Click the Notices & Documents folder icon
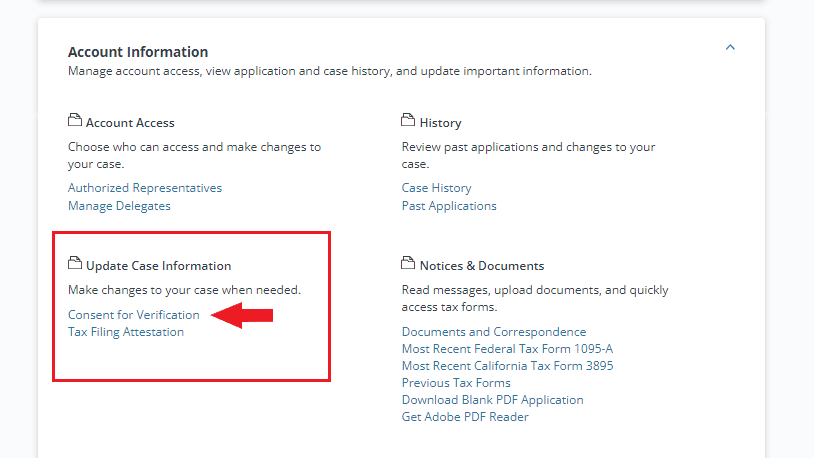Screen dimensions: 814x458 point(408,263)
